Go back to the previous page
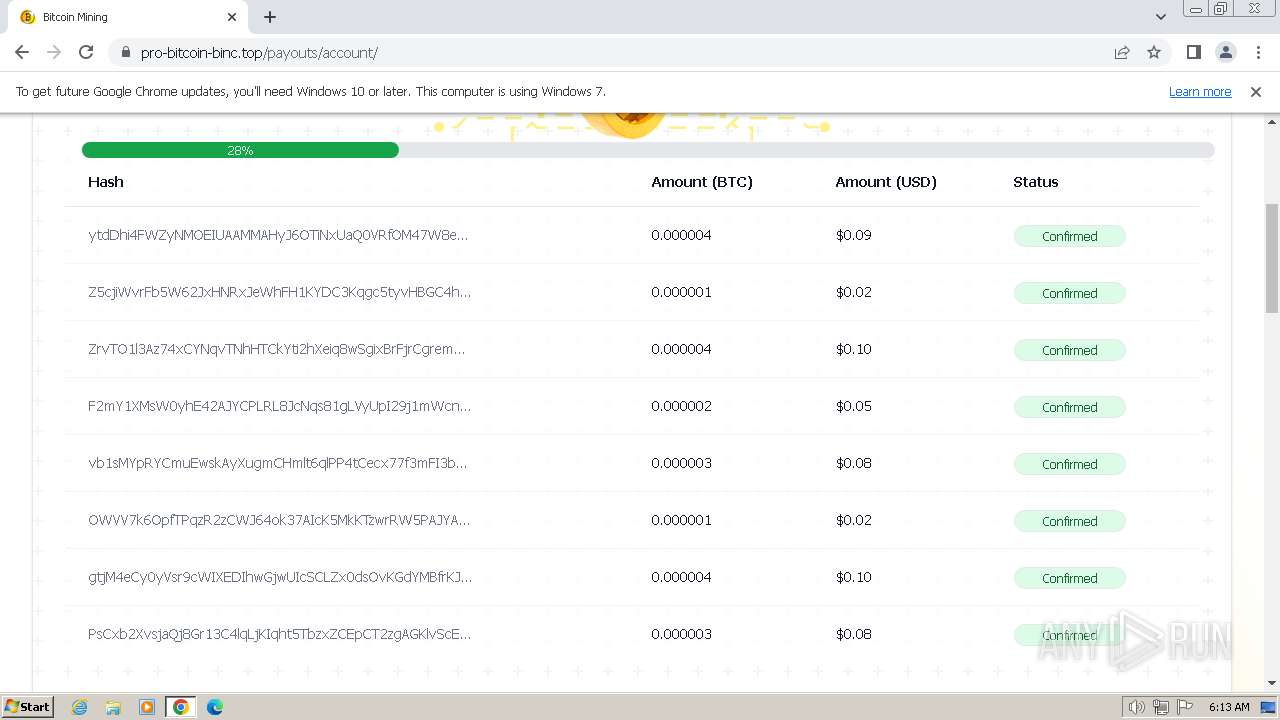Viewport: 1280px width, 720px height. click(22, 52)
